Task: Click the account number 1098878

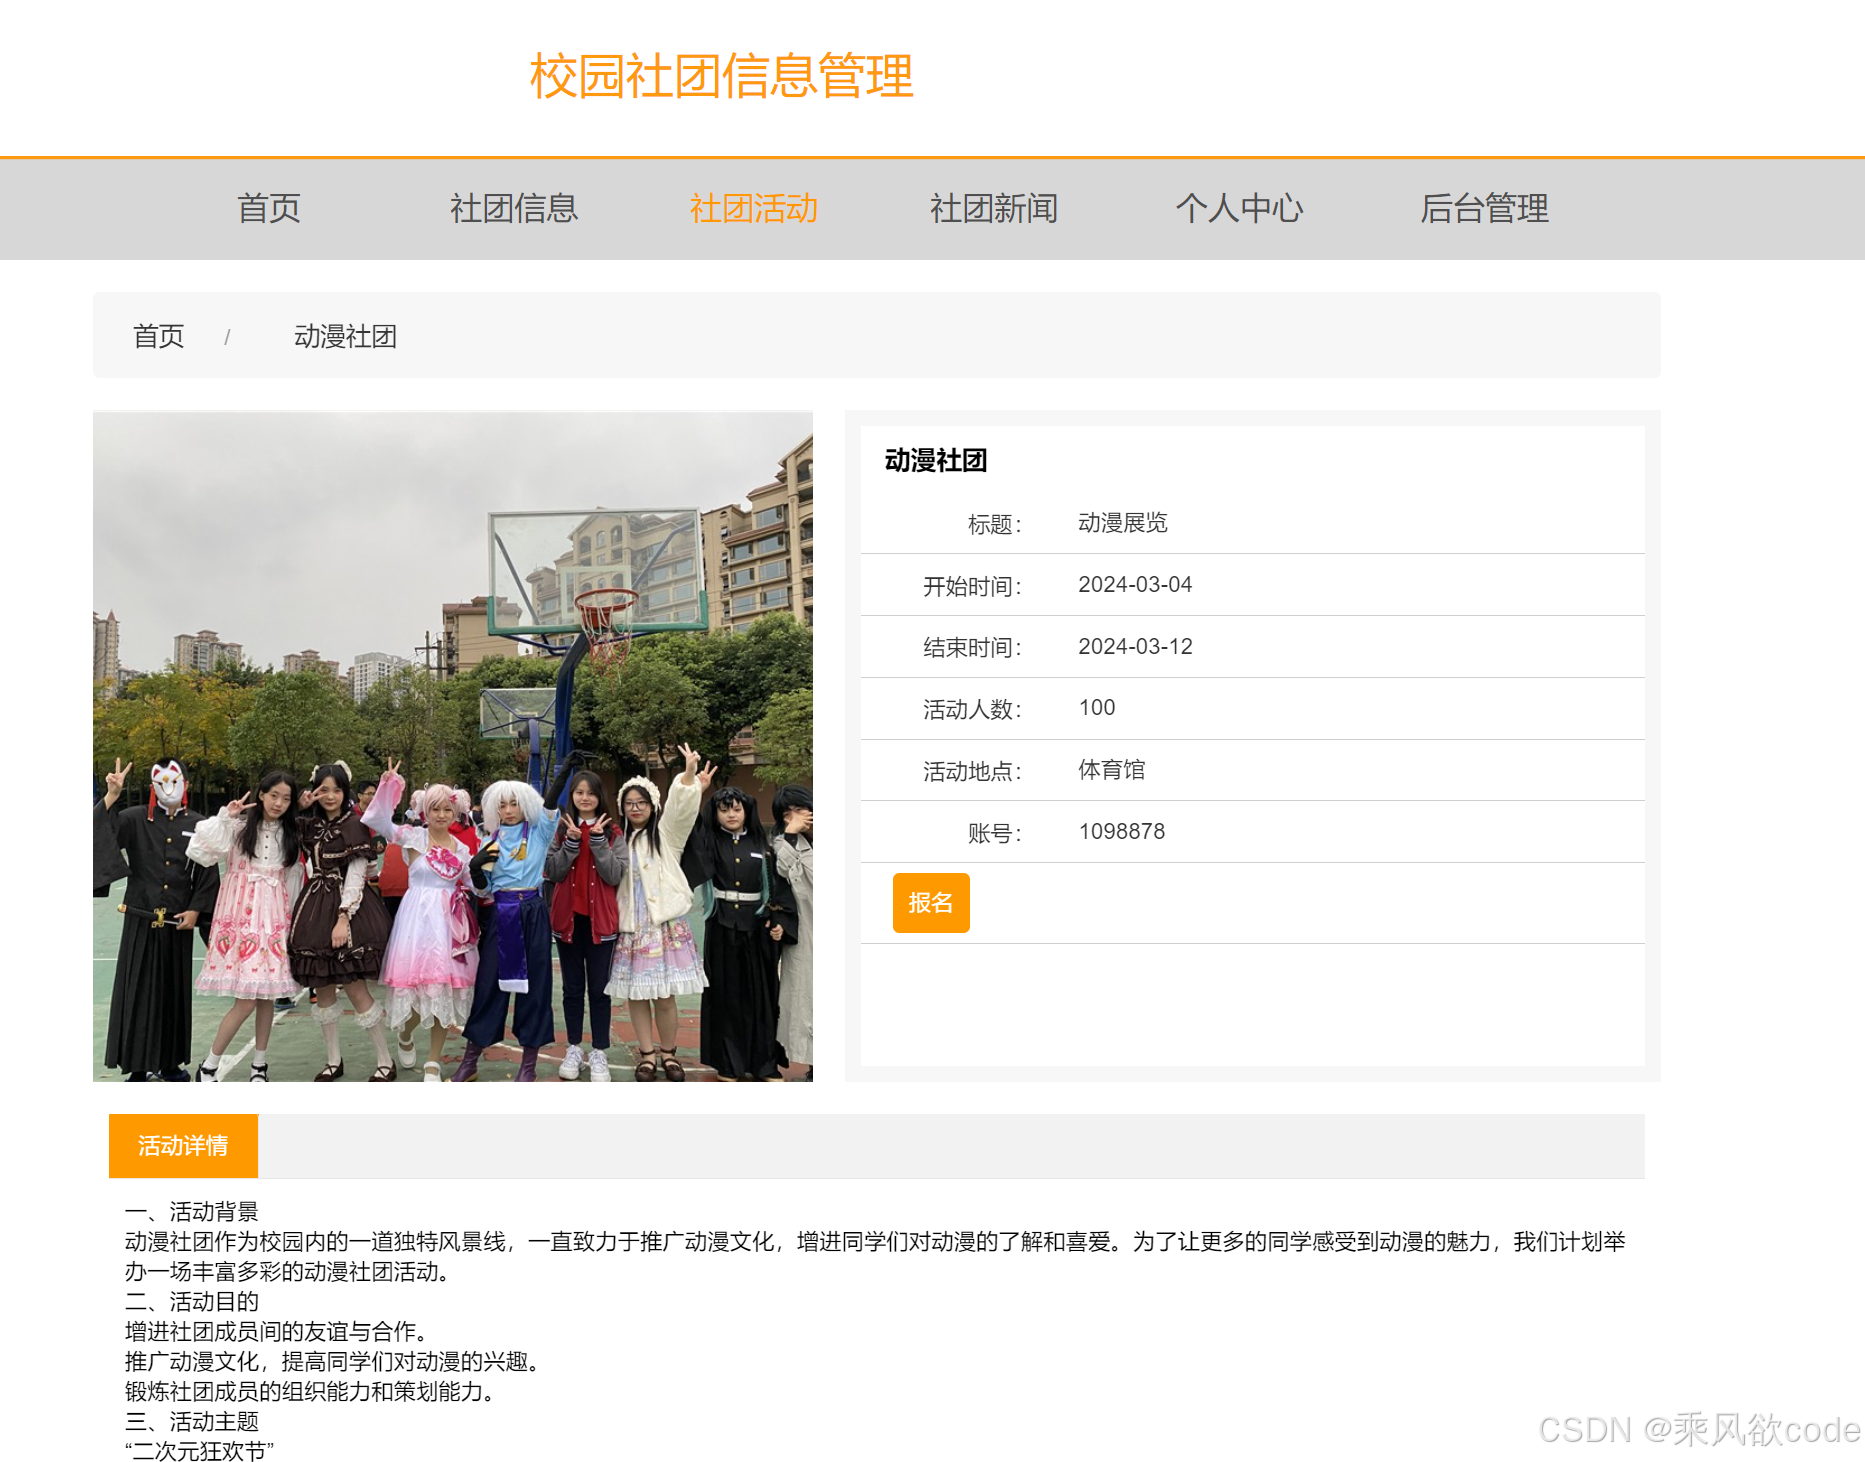Action: click(1121, 831)
